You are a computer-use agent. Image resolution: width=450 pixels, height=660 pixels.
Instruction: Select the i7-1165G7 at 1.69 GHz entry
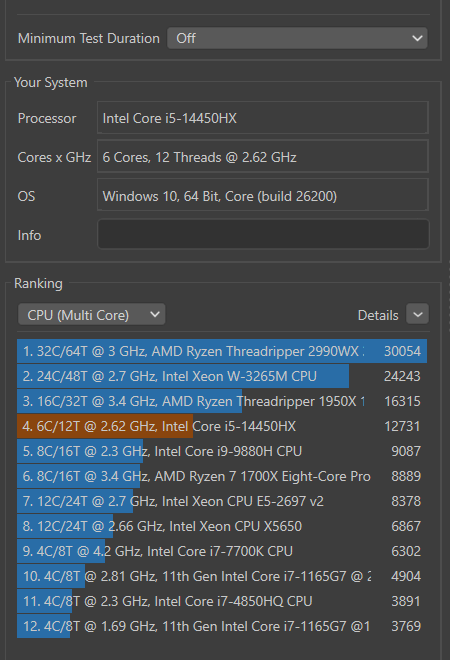tap(222, 626)
